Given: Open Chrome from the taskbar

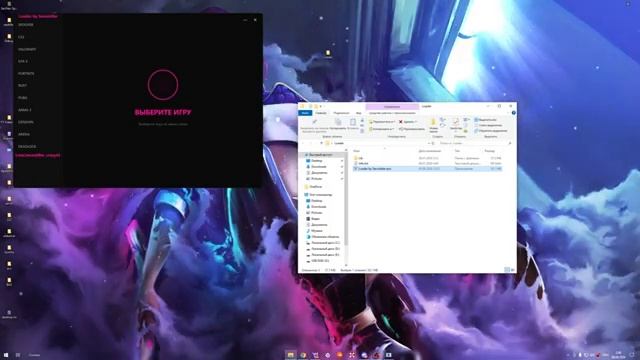Looking at the screenshot, I should coord(303,355).
